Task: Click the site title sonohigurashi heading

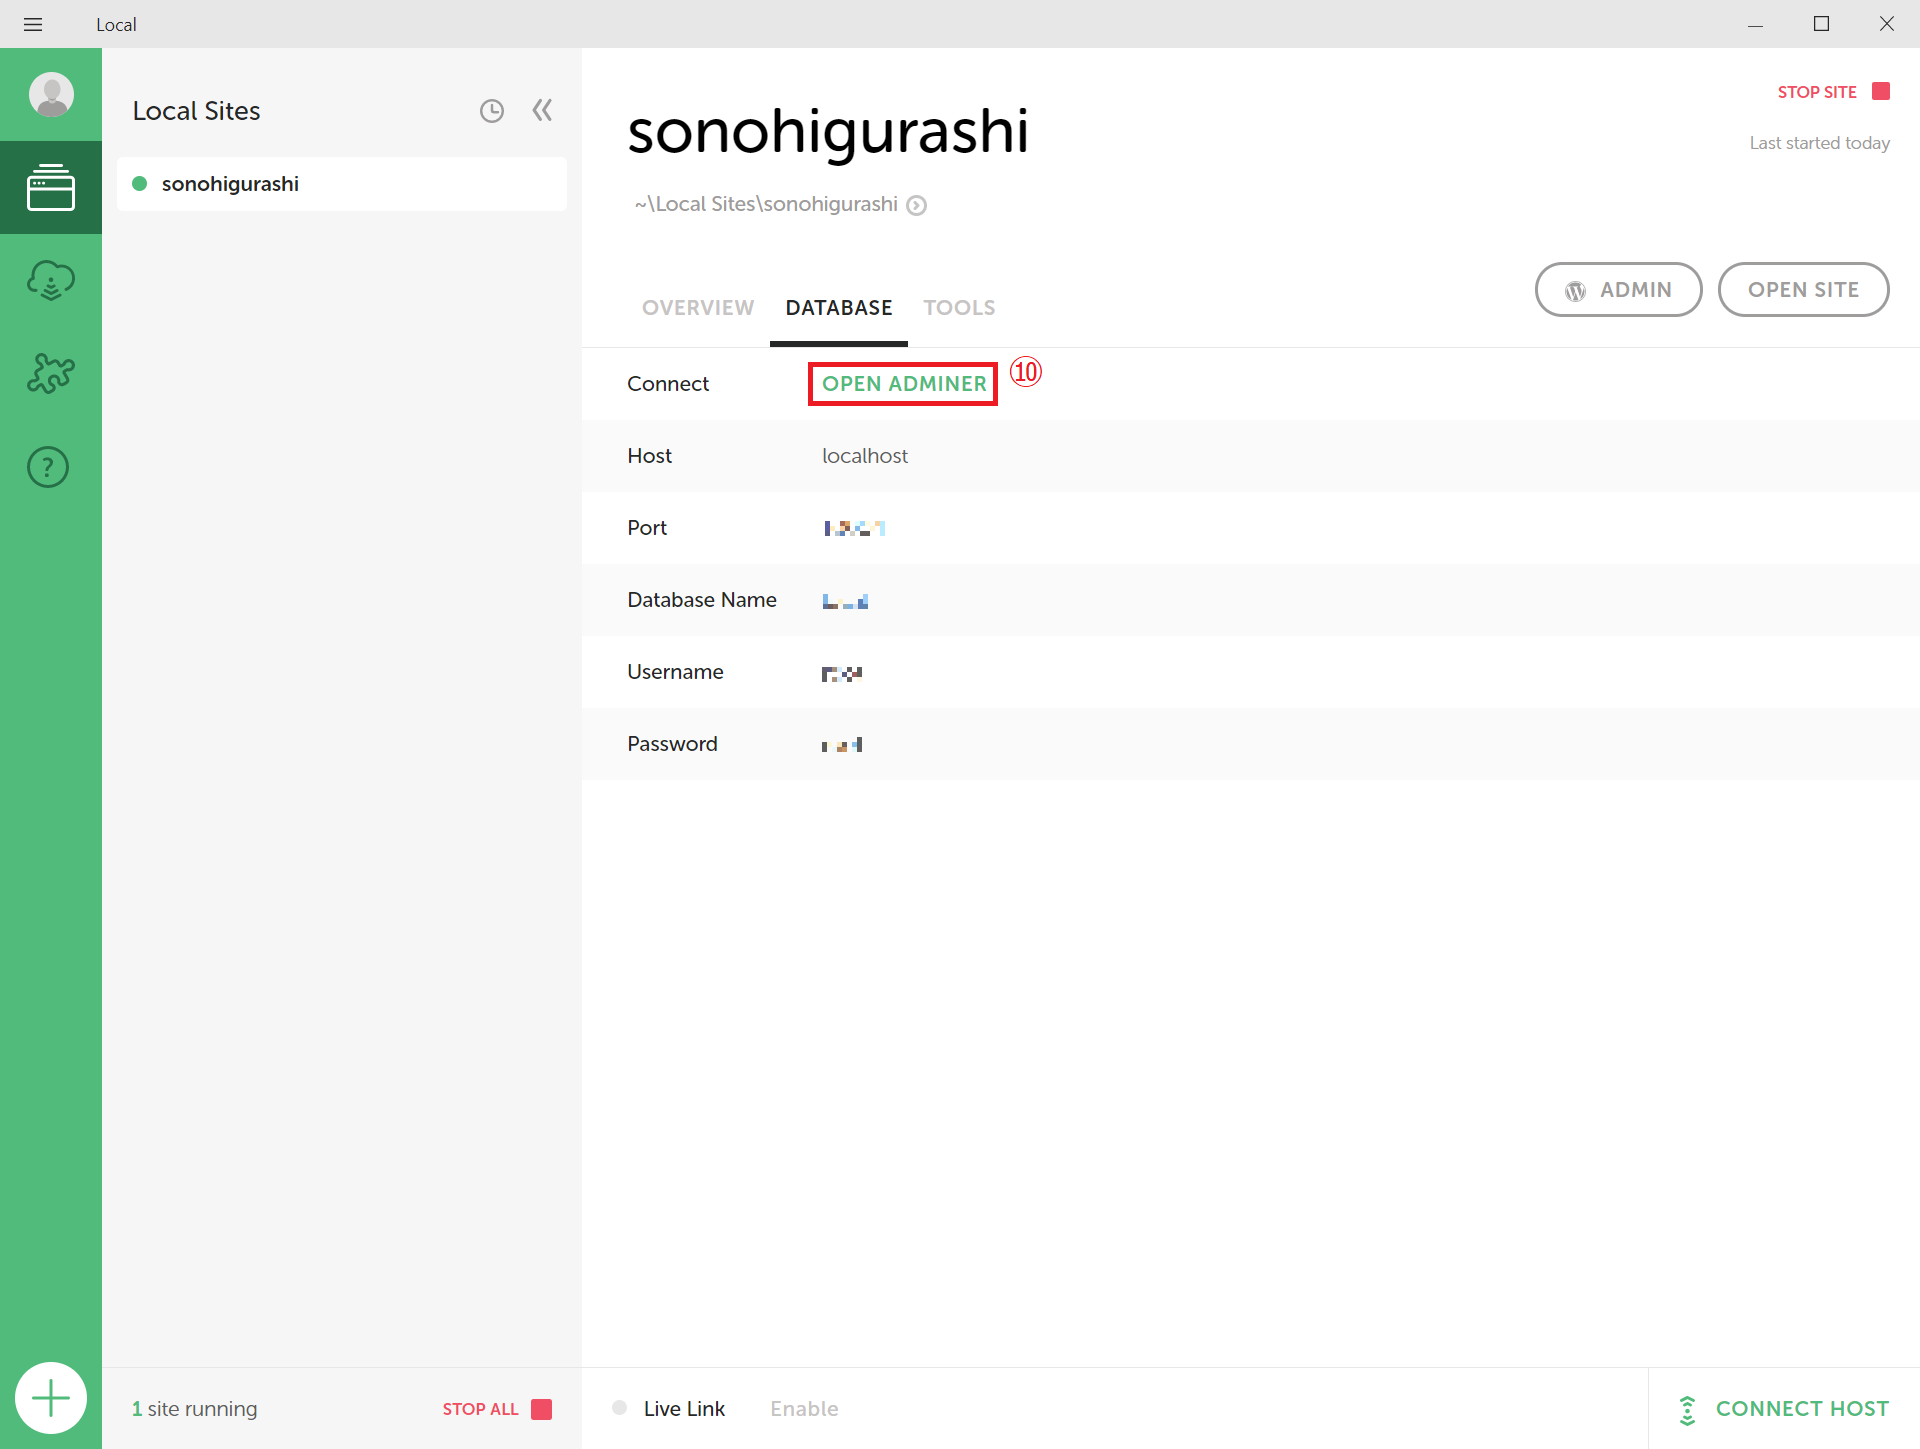Action: tap(828, 131)
